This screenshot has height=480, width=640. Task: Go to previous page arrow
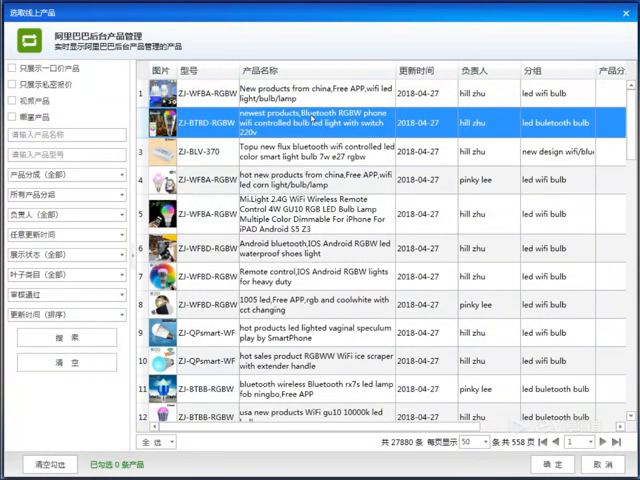pos(556,442)
